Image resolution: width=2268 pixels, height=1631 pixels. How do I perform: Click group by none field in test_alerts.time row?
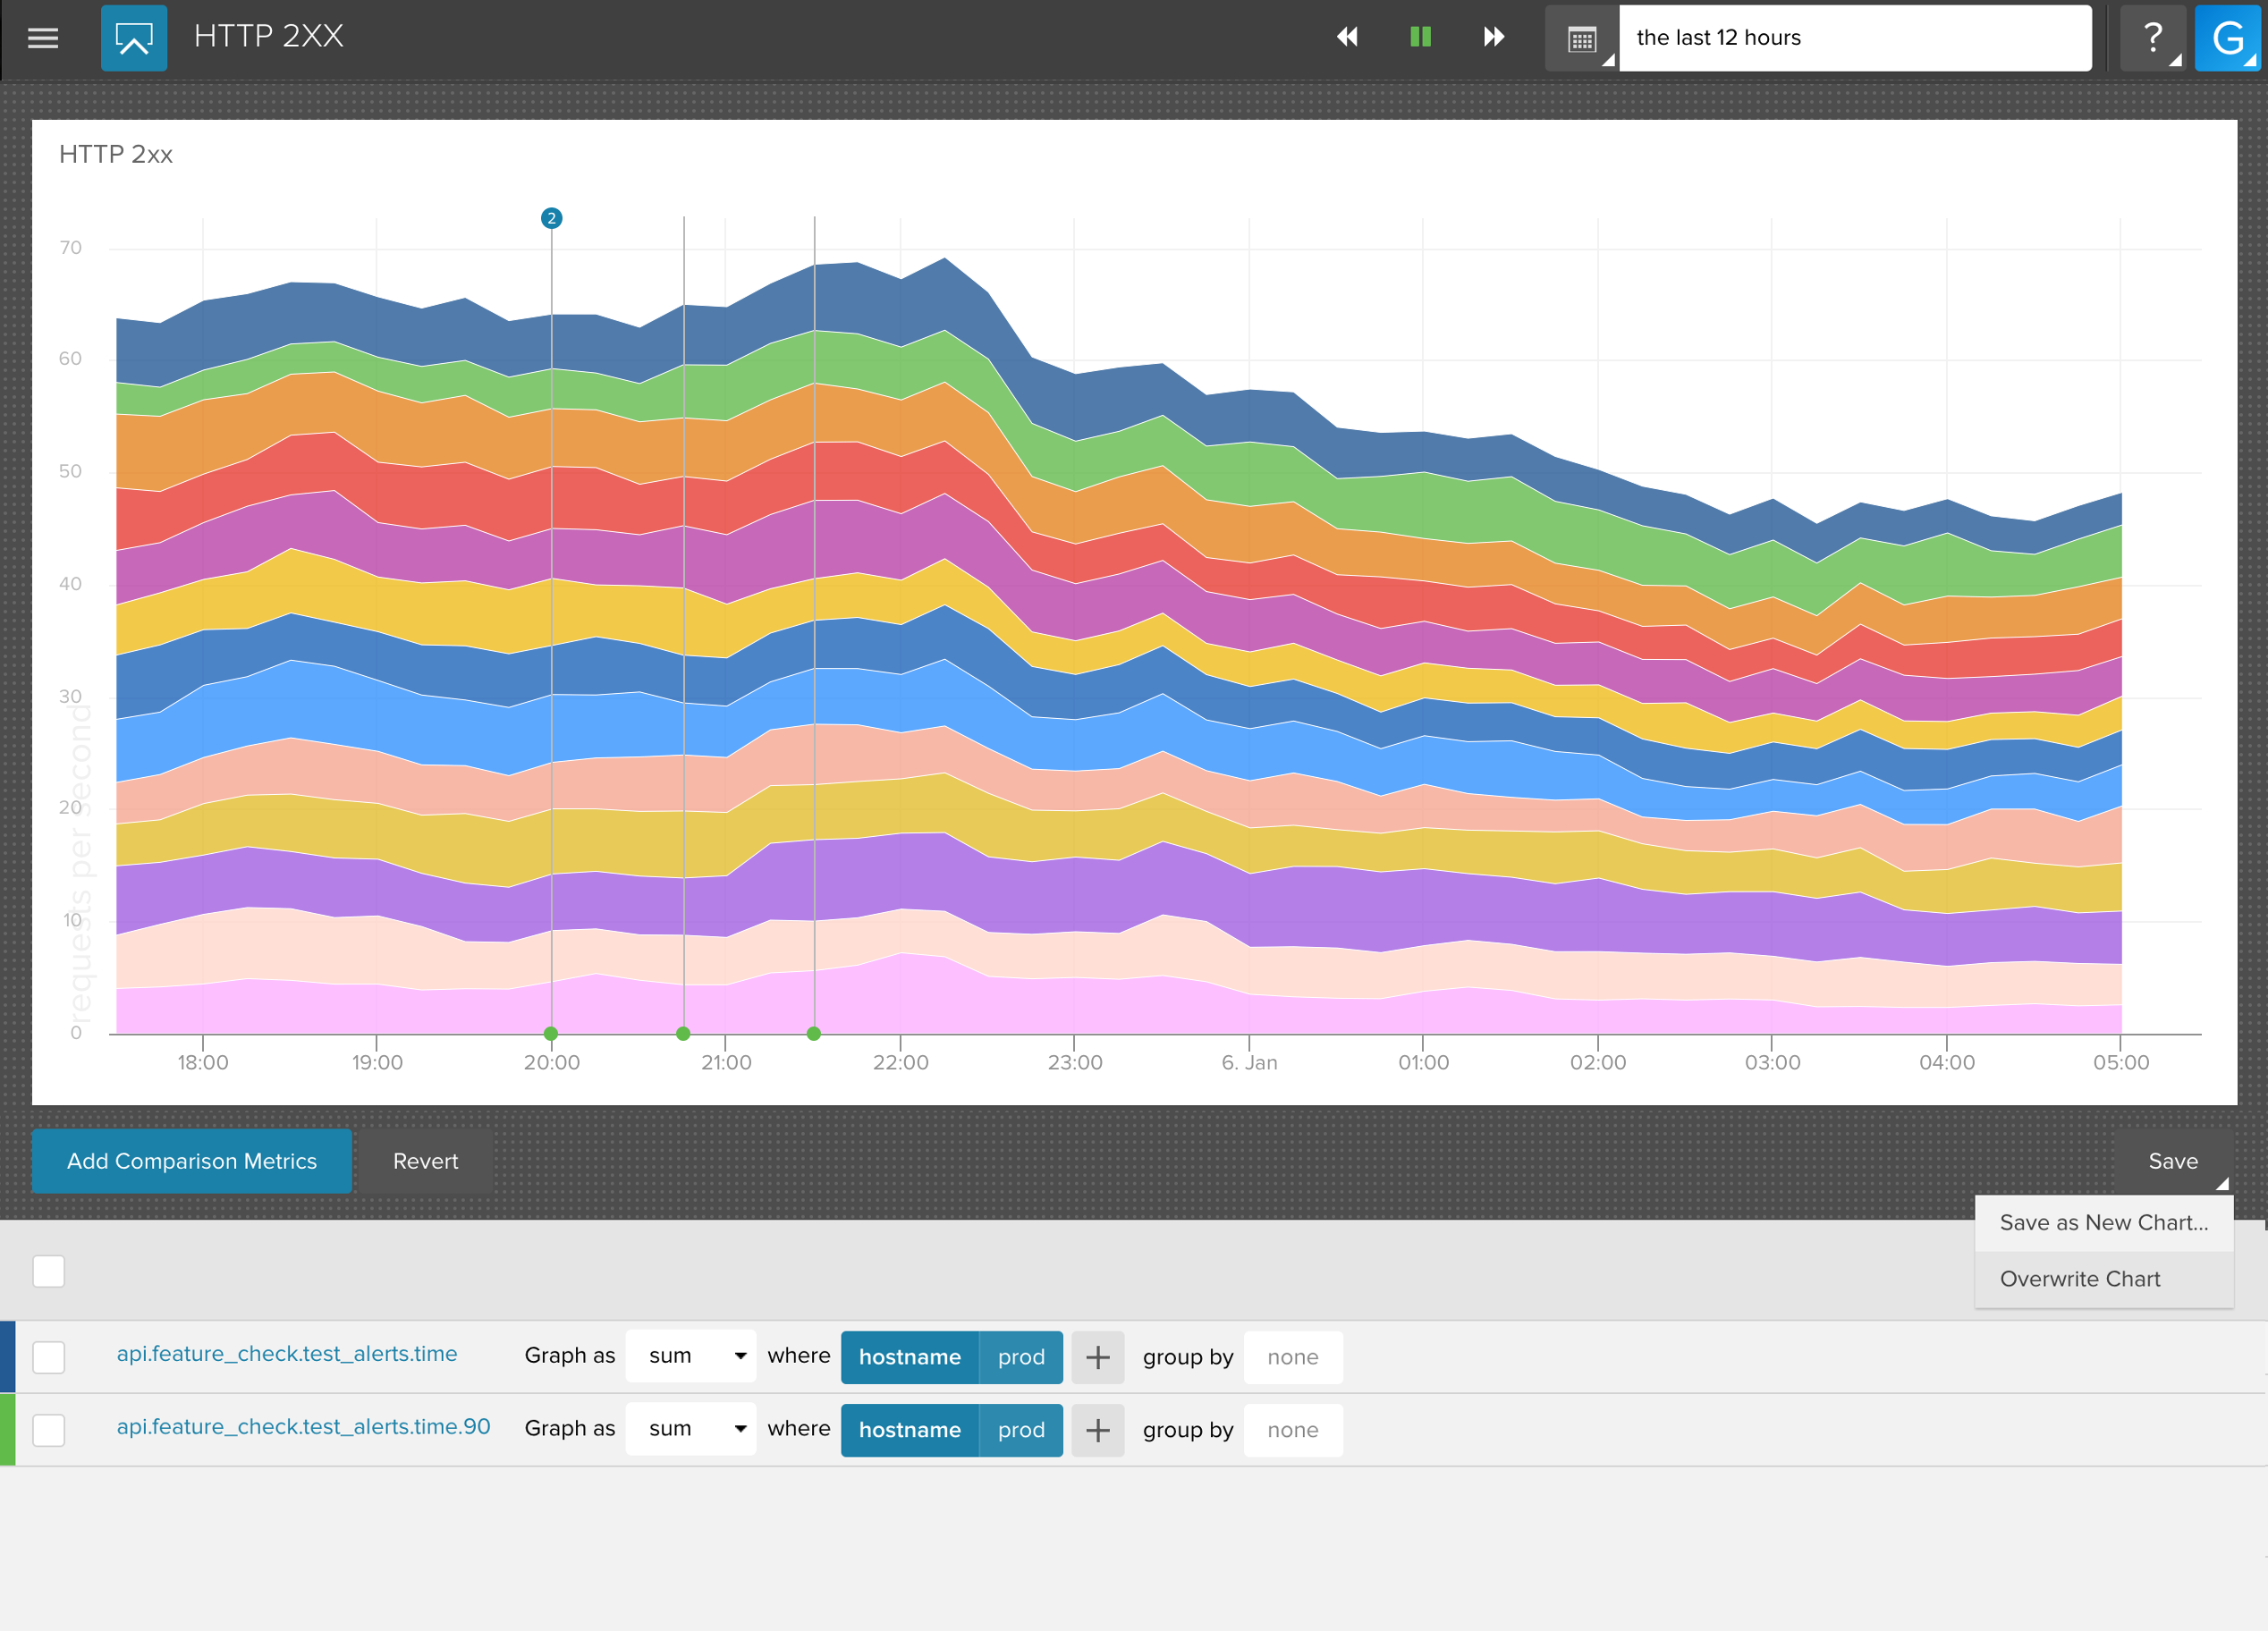(1293, 1357)
